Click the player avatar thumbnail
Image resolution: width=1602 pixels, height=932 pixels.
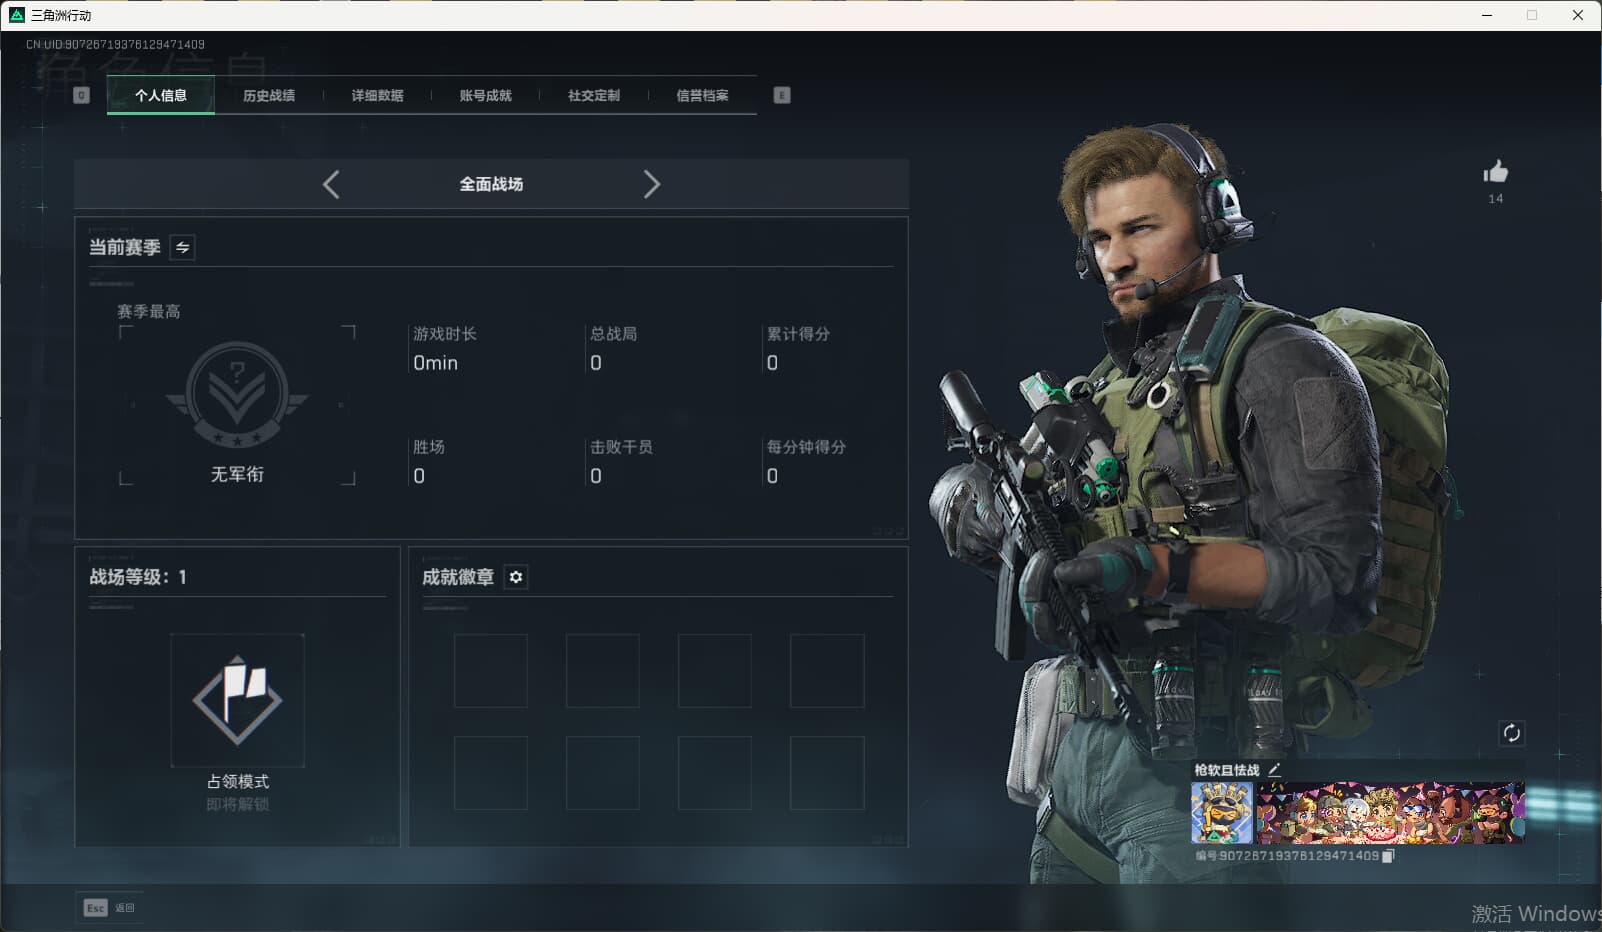(1221, 812)
